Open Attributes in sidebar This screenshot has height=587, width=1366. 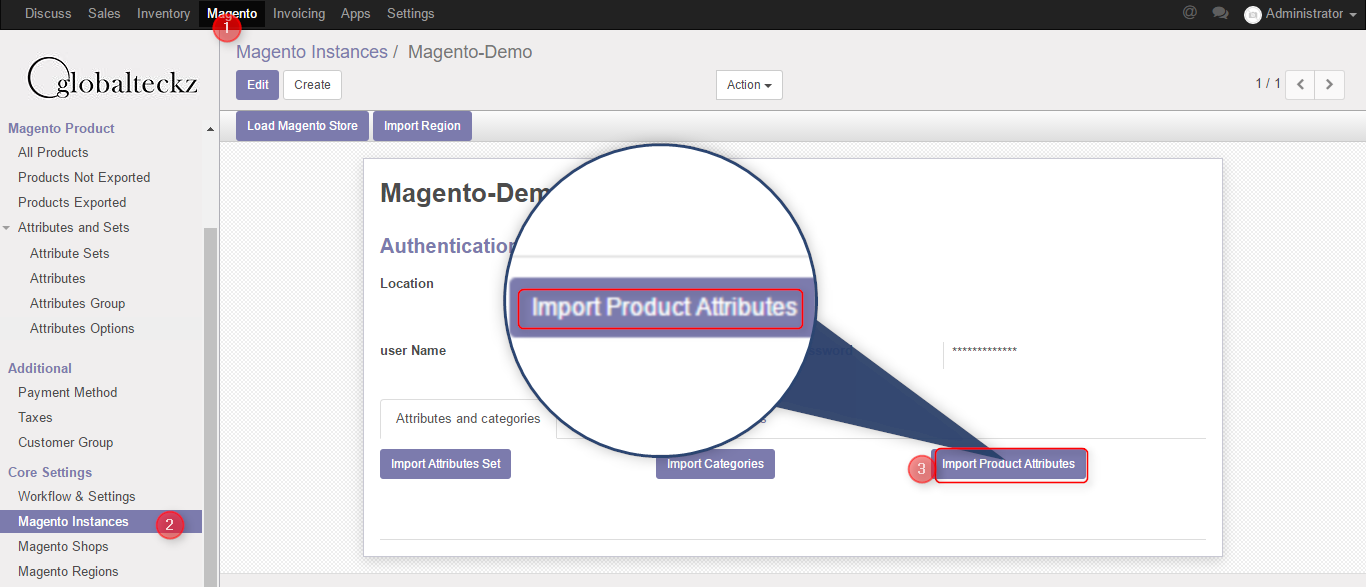58,279
